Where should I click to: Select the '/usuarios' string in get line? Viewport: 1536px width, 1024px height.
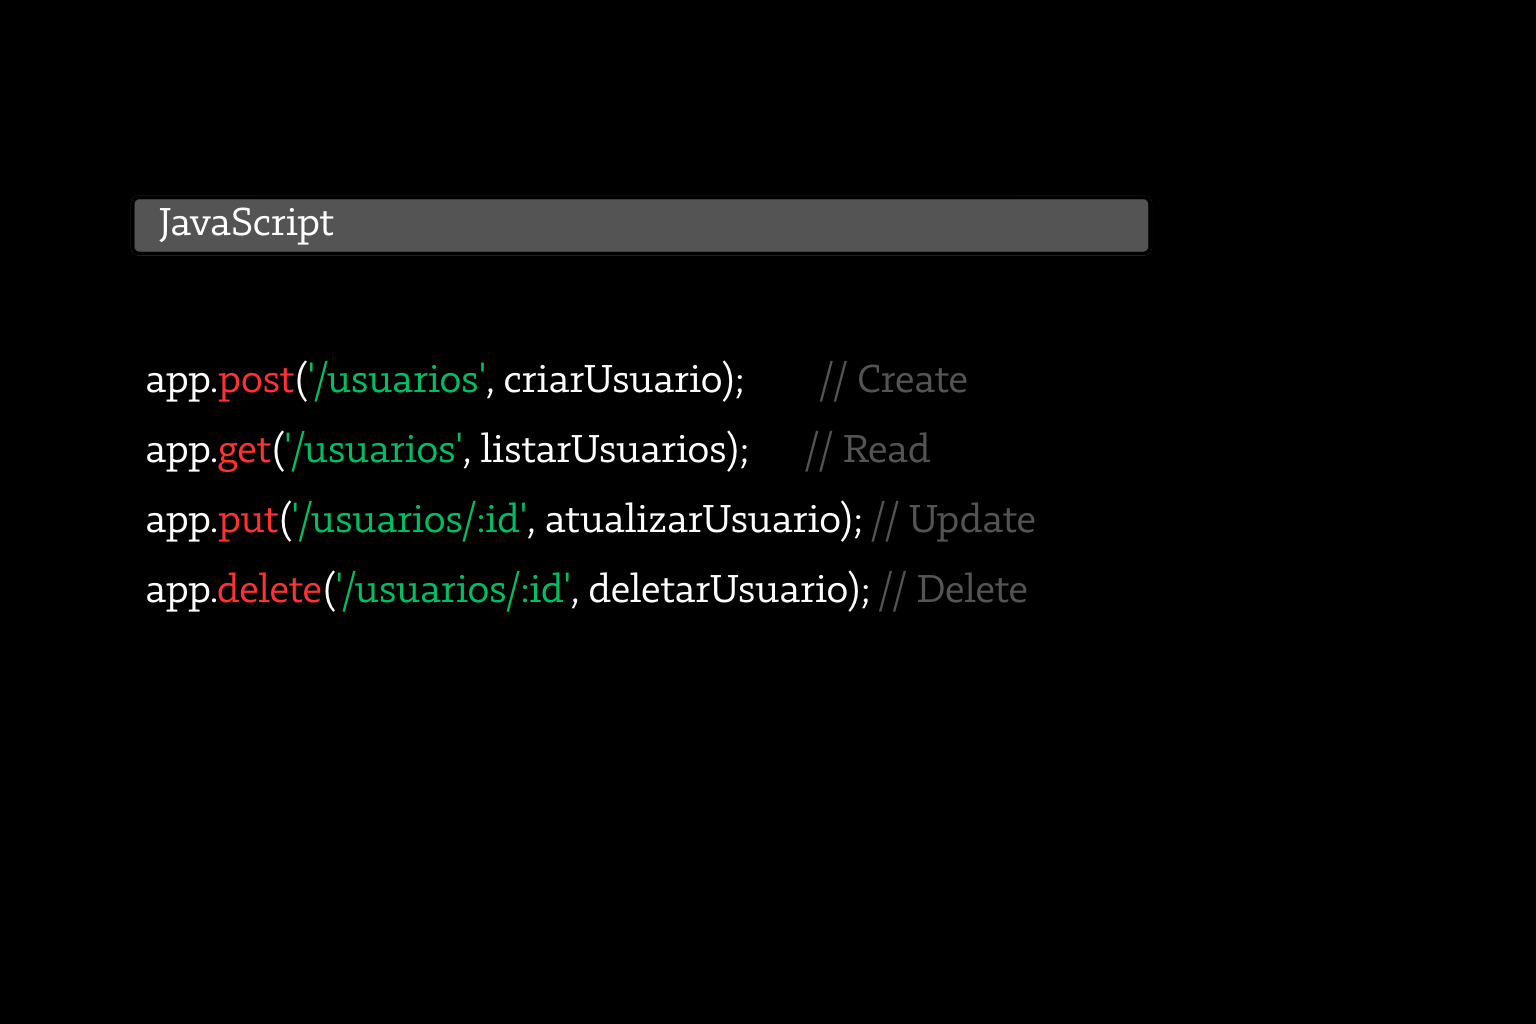tap(373, 450)
